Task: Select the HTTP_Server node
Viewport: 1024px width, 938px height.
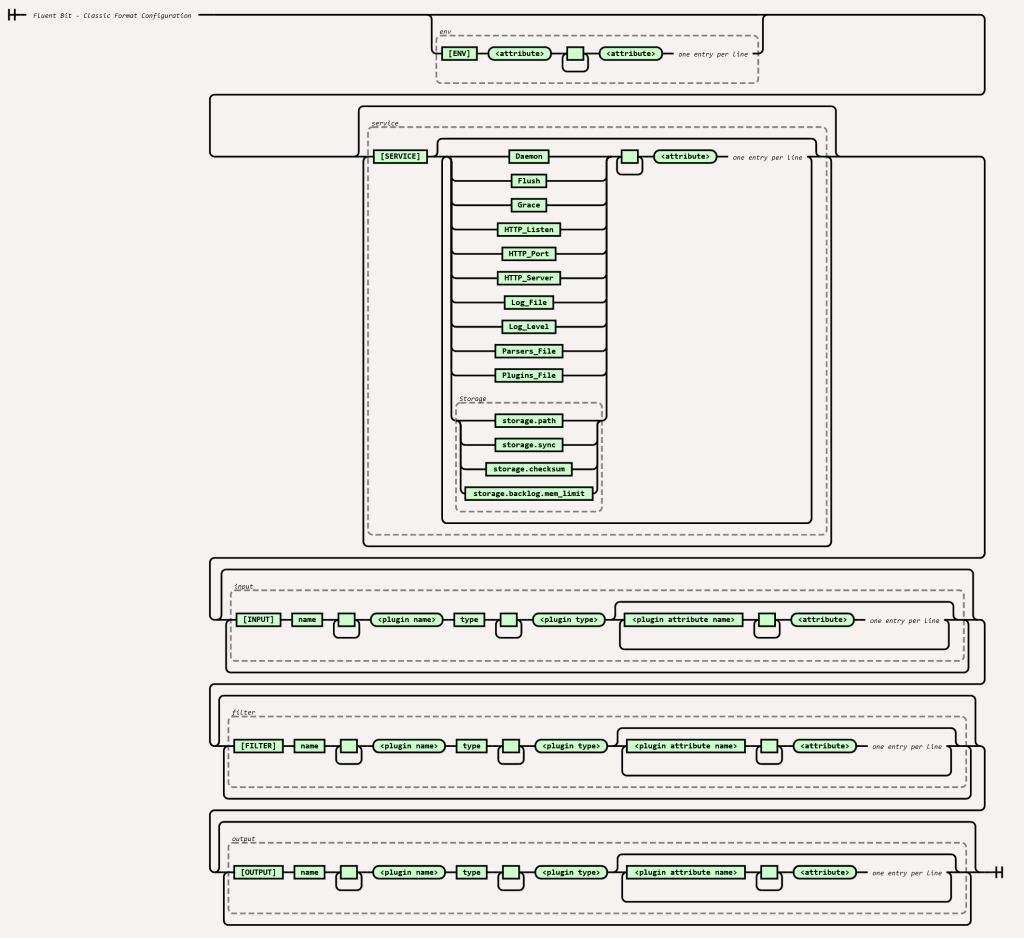Action: [x=528, y=278]
